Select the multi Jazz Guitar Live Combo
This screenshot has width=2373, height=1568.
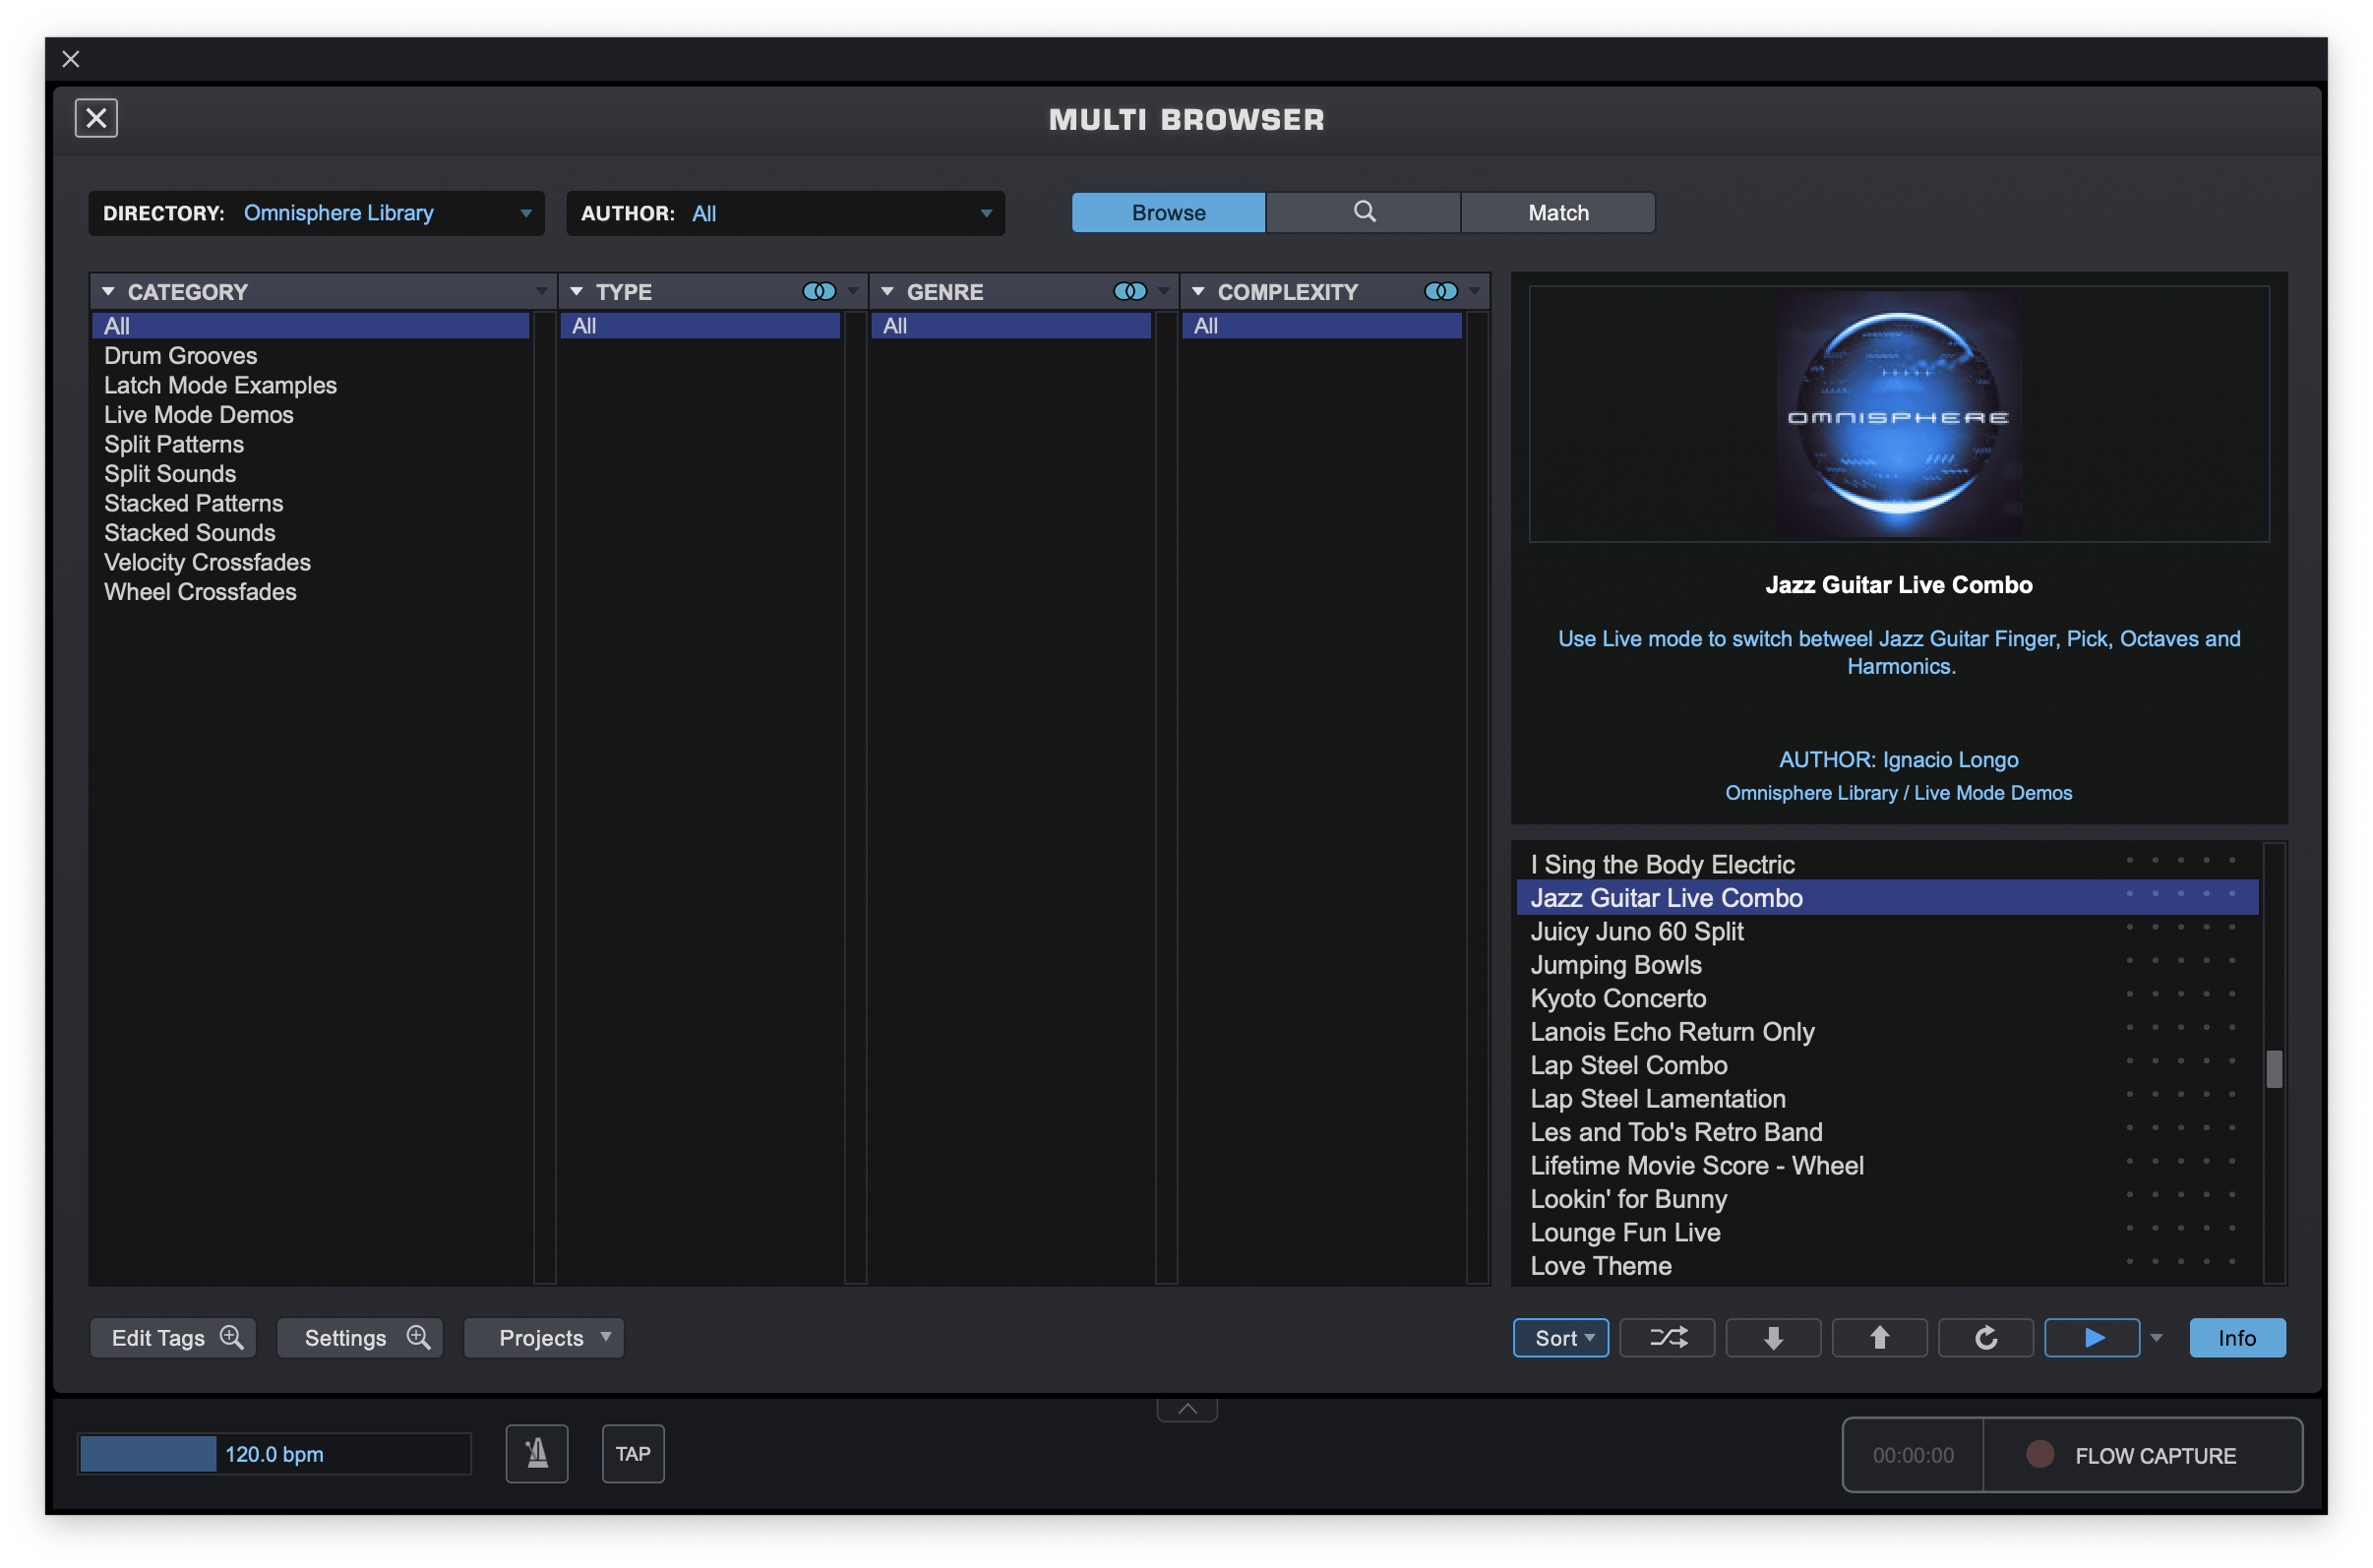pyautogui.click(x=1886, y=897)
